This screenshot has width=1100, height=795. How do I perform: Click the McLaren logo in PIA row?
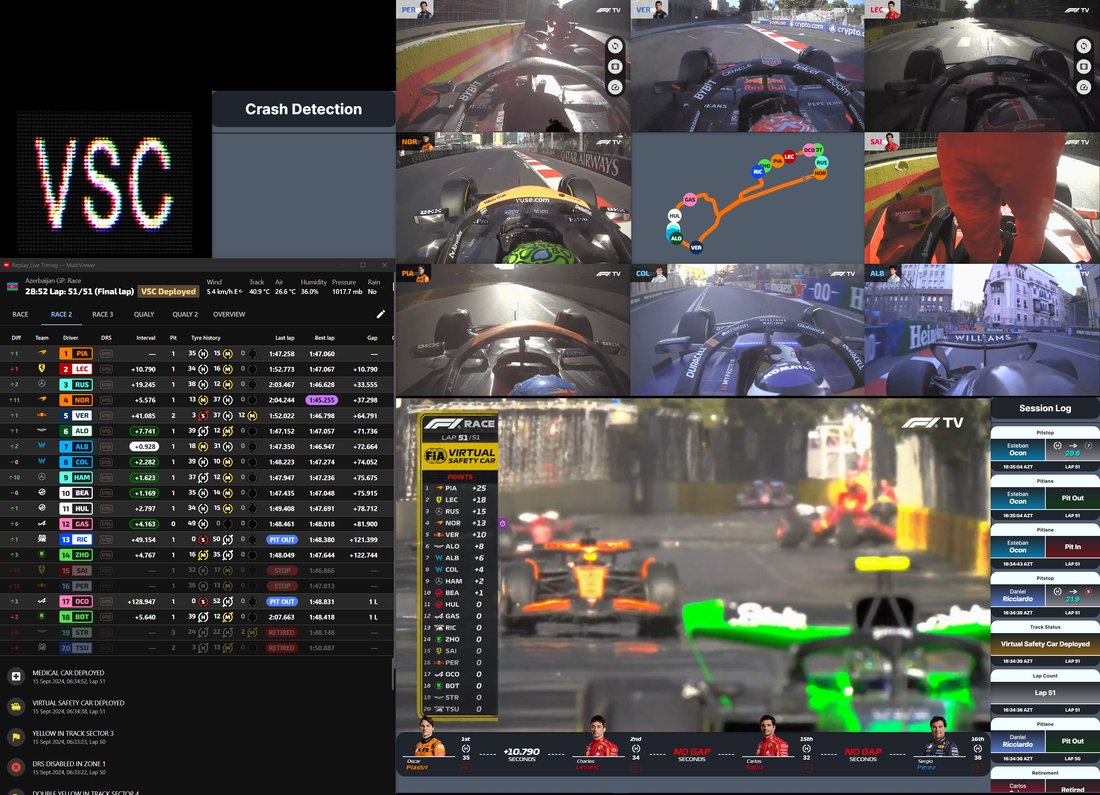[42, 353]
